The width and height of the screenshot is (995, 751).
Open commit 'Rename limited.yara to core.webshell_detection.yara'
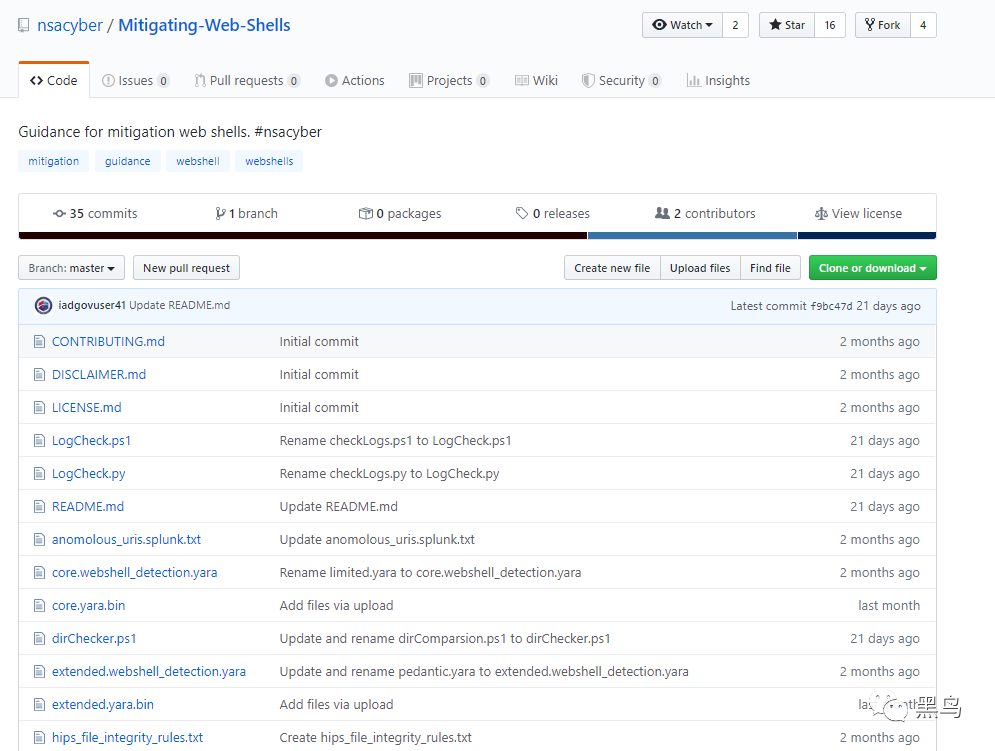pyautogui.click(x=430, y=573)
